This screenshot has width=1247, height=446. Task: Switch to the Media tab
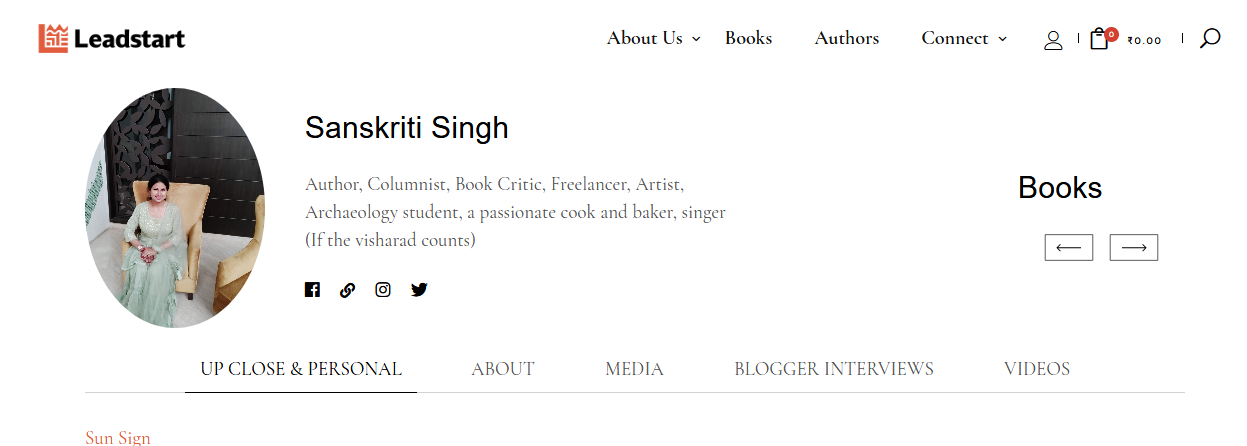634,369
